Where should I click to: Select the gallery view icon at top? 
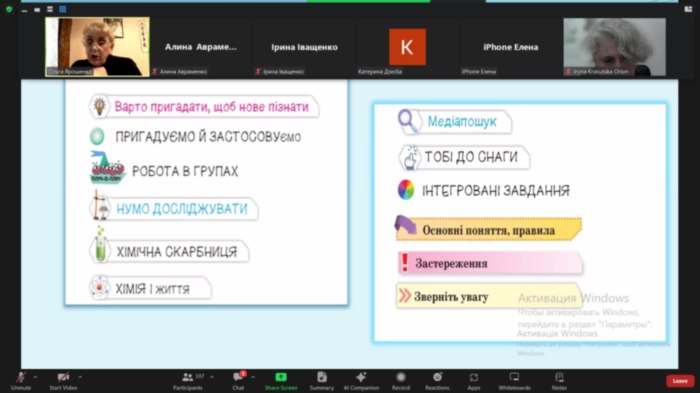pos(63,9)
